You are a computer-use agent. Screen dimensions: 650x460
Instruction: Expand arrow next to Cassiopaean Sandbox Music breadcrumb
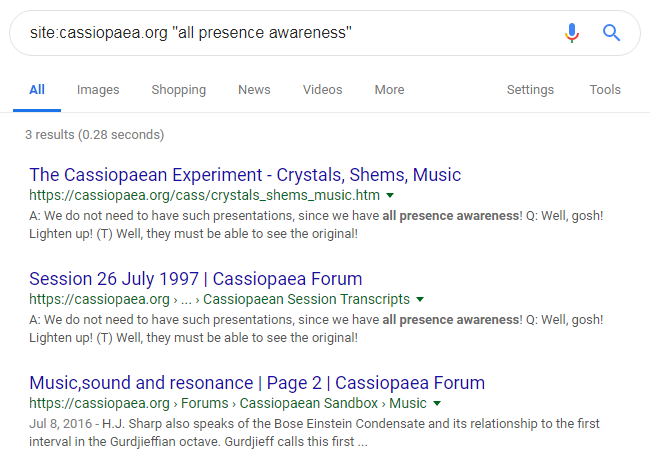tap(436, 404)
